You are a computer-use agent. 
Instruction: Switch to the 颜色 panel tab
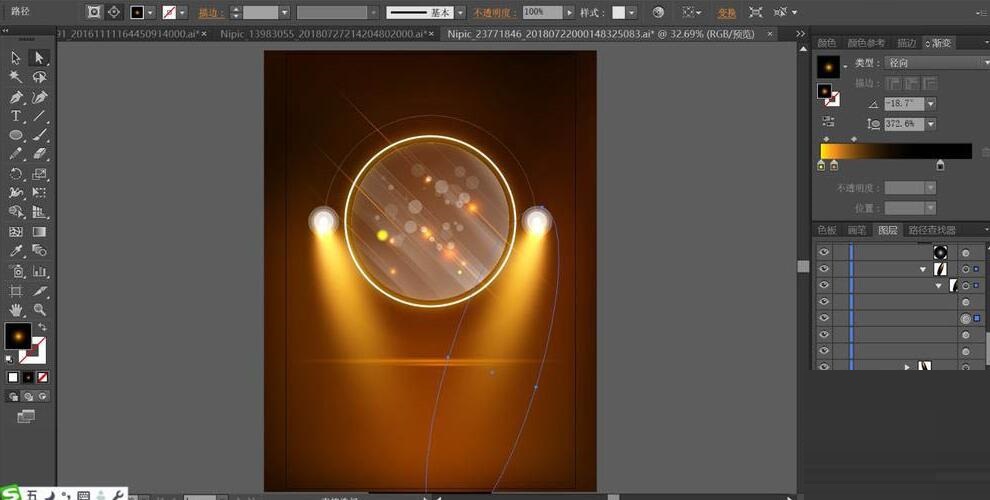826,43
